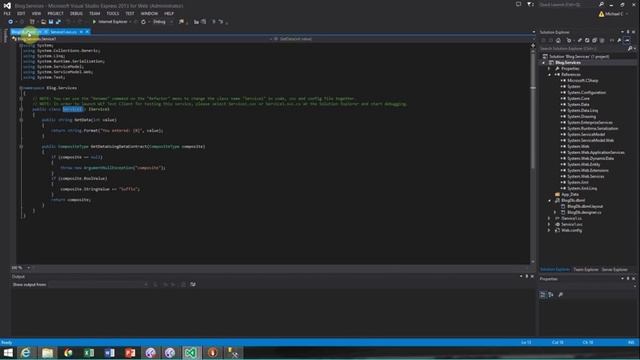This screenshot has width=640, height=360.
Task: Click the Open File toolbar icon
Action: 43,22
